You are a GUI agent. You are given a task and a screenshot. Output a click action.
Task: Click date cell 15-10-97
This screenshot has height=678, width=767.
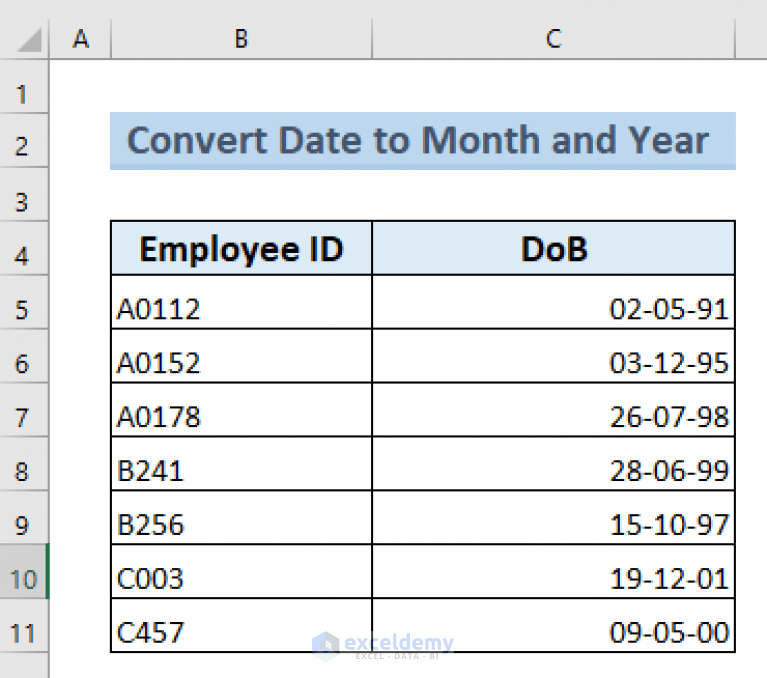coord(554,517)
